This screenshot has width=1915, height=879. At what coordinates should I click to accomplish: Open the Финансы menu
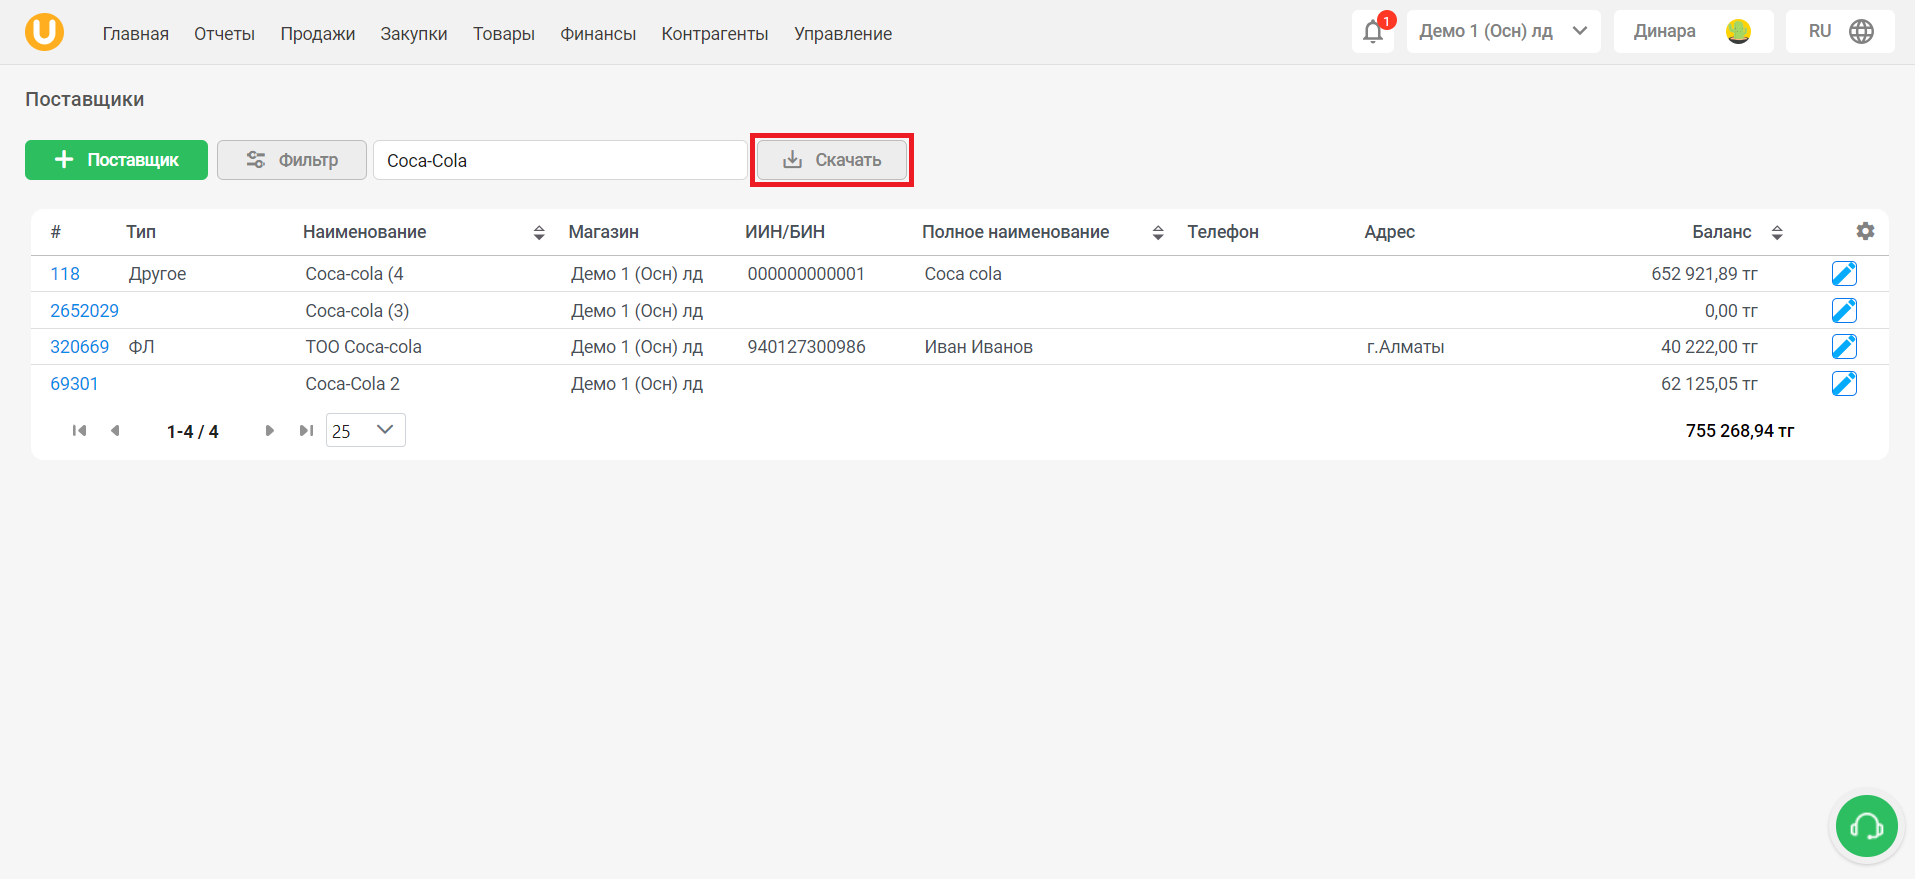click(598, 34)
